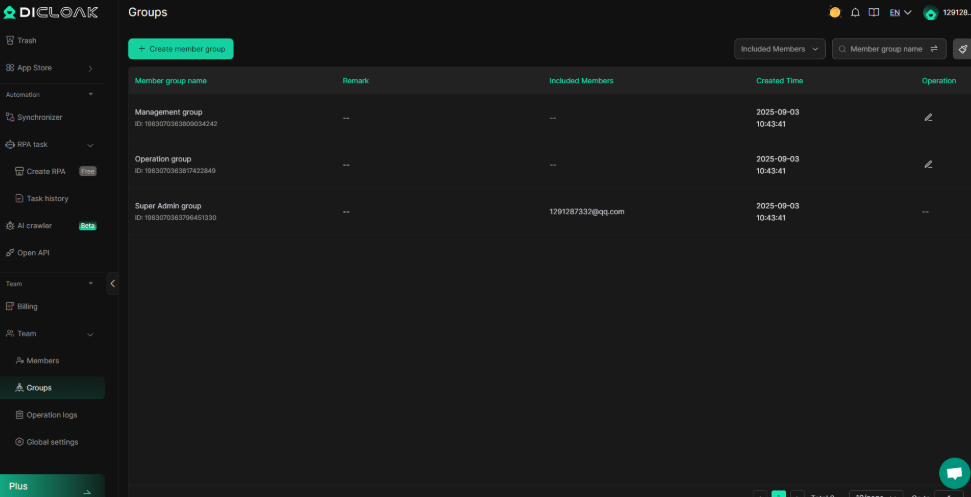Click the clear filters broom icon
This screenshot has height=497, width=971.
(x=962, y=49)
